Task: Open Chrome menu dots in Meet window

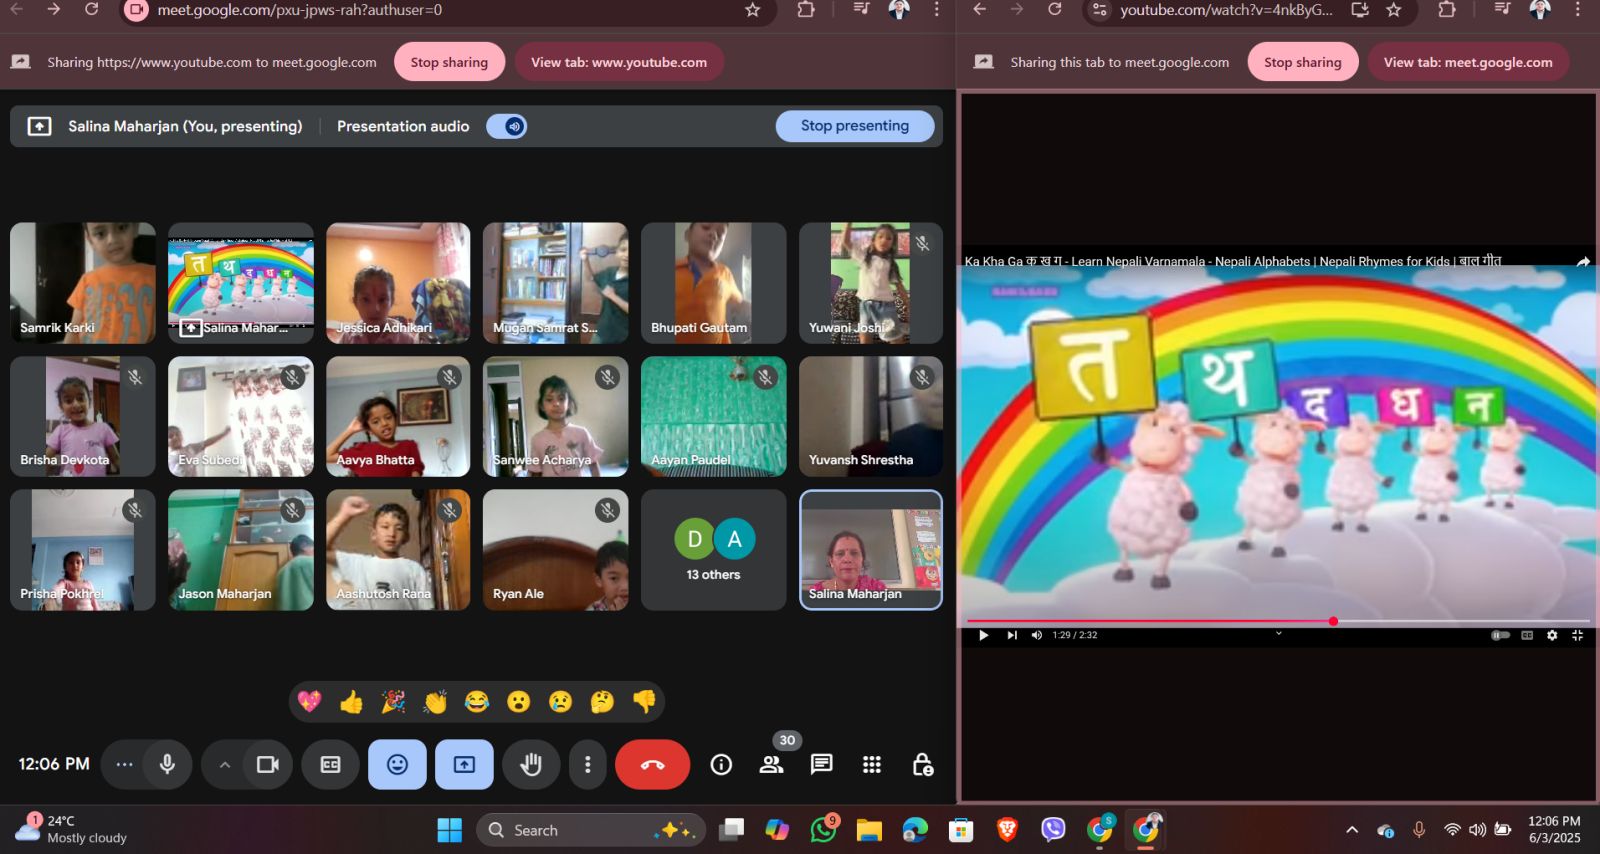Action: point(936,10)
